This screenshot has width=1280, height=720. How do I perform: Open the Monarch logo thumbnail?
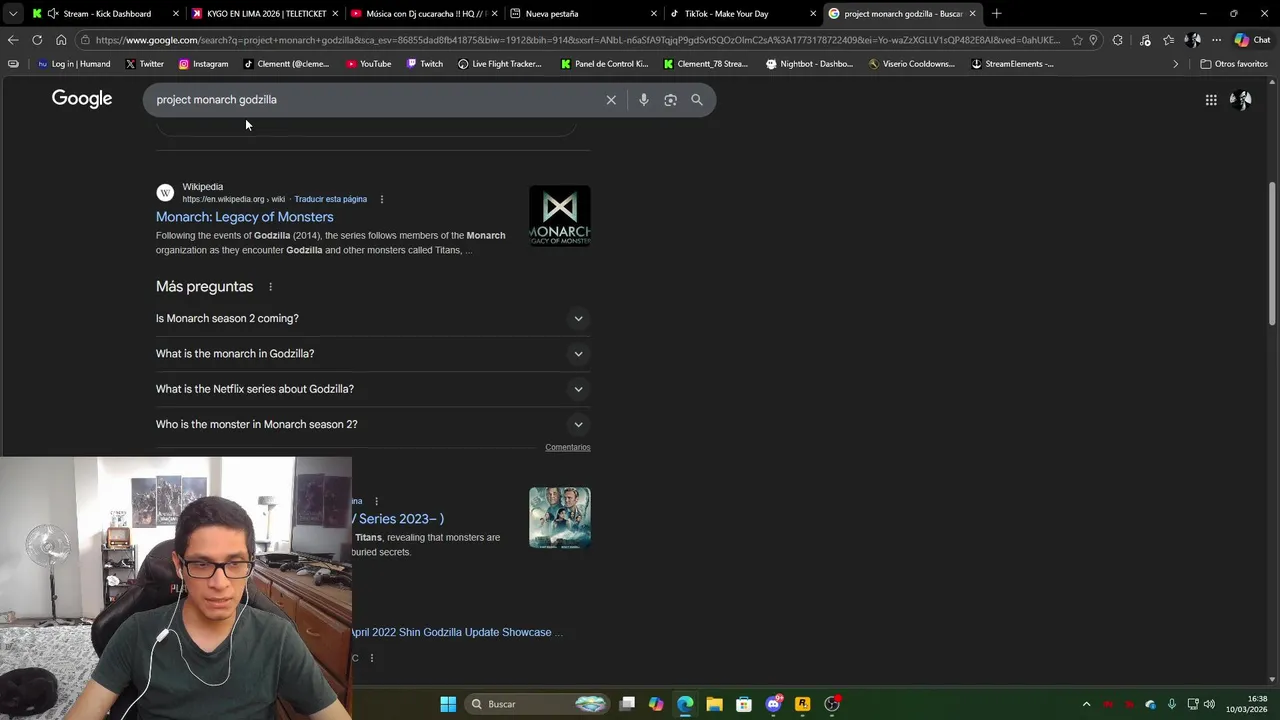(x=559, y=216)
